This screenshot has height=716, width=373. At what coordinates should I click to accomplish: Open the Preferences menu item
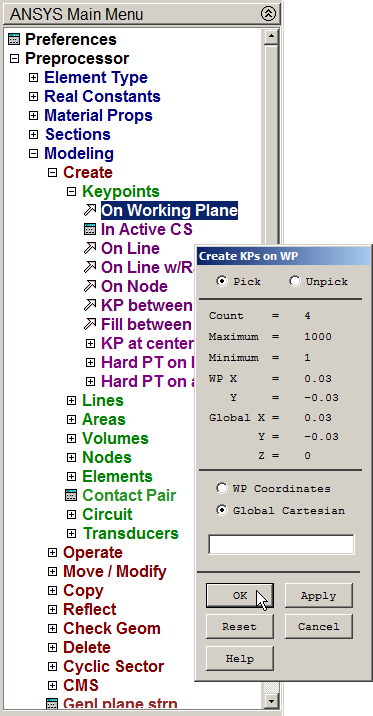[71, 39]
